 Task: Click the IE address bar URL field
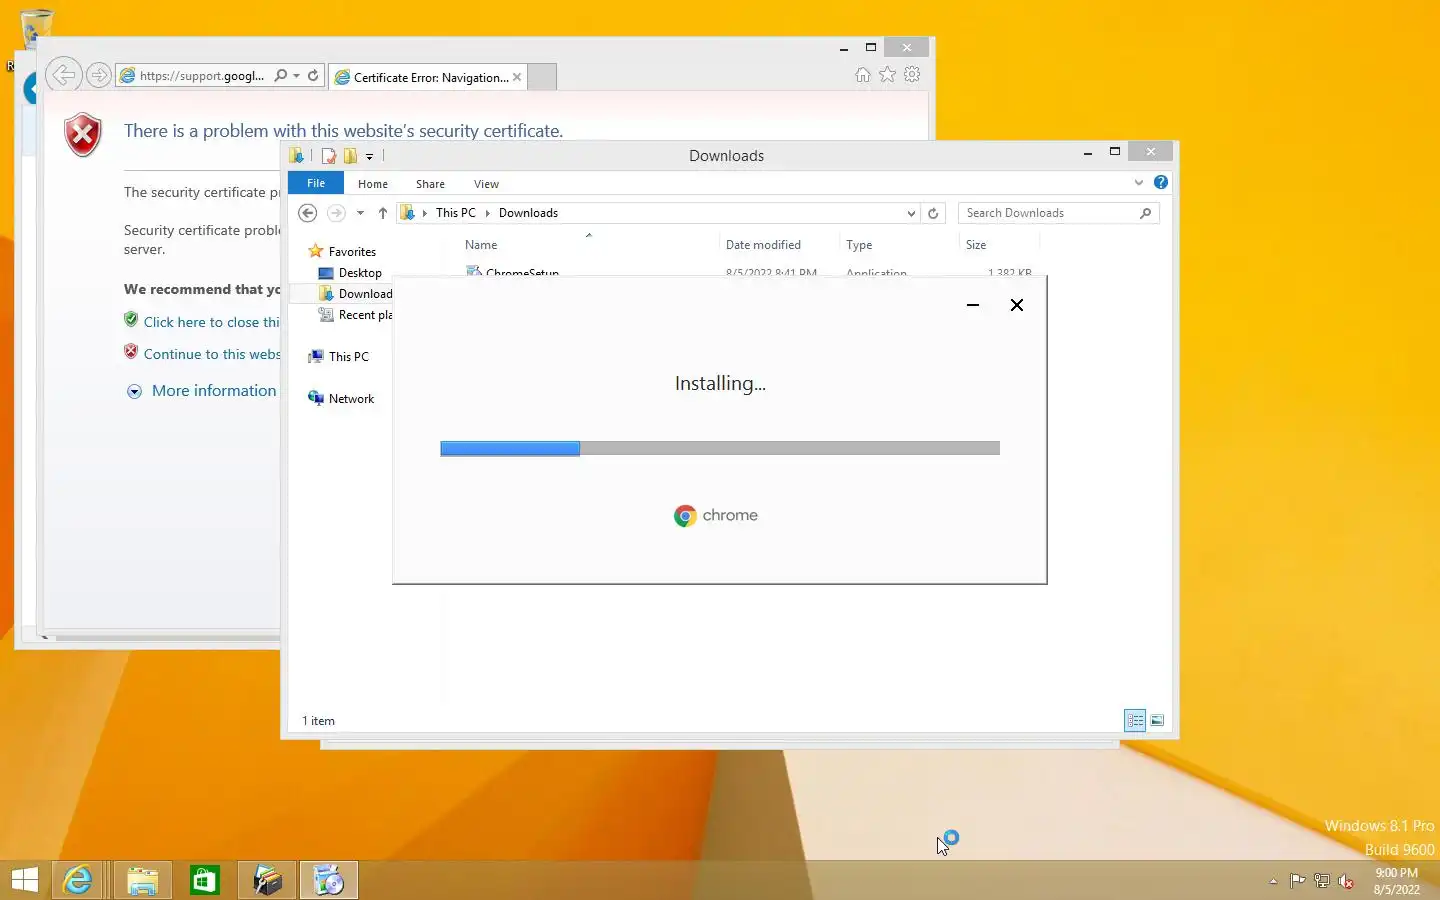click(x=202, y=75)
